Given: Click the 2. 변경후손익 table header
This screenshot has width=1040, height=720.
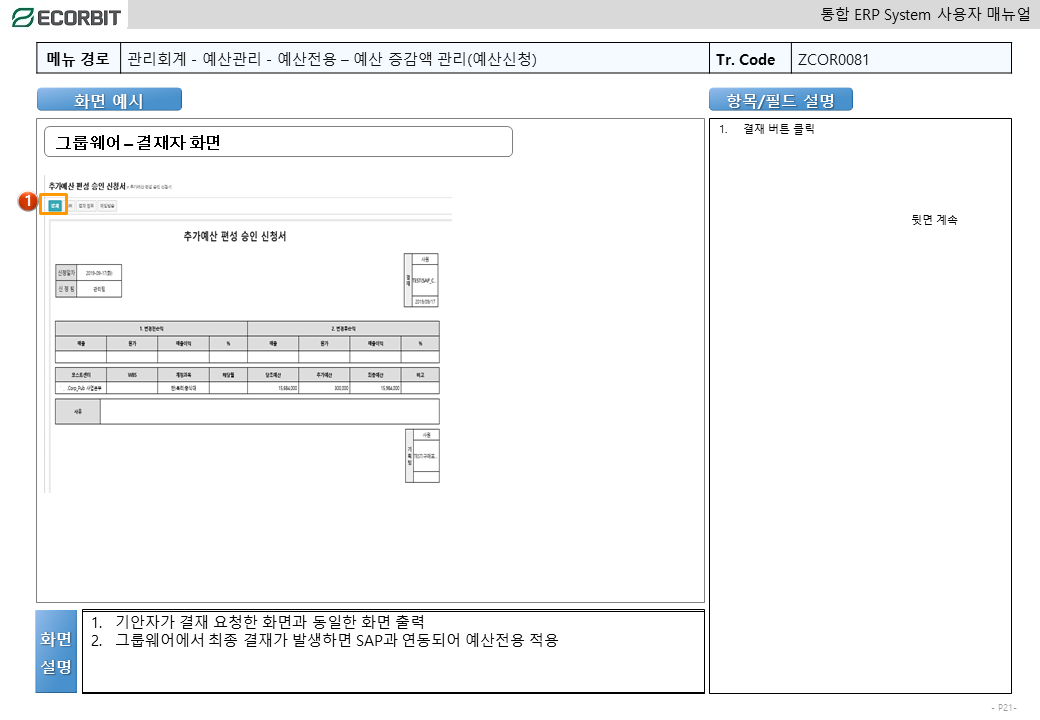Looking at the screenshot, I should click(x=343, y=328).
